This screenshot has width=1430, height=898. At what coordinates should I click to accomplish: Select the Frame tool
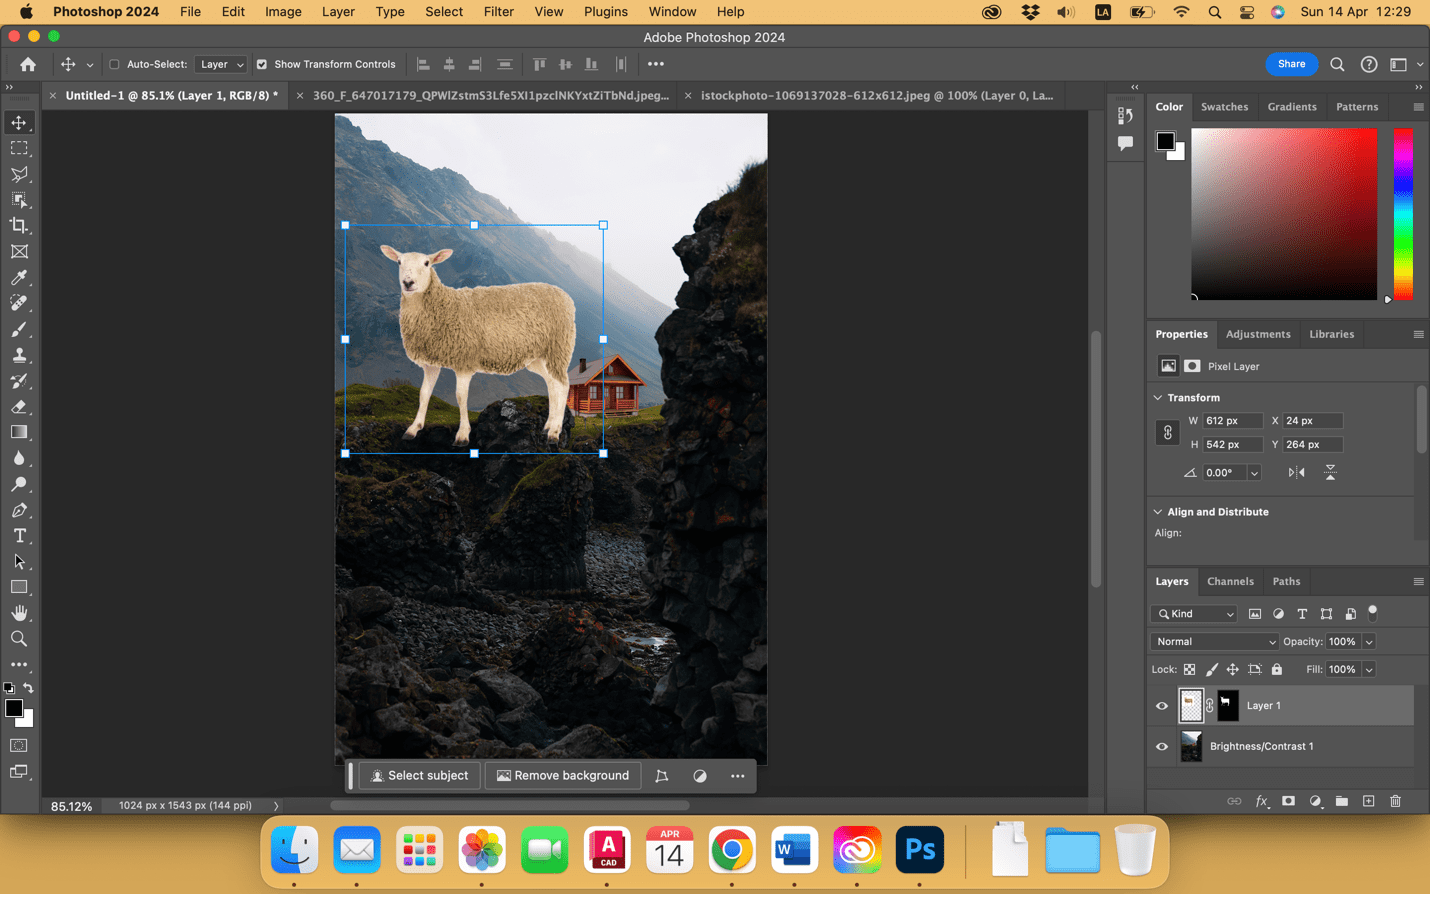(19, 252)
